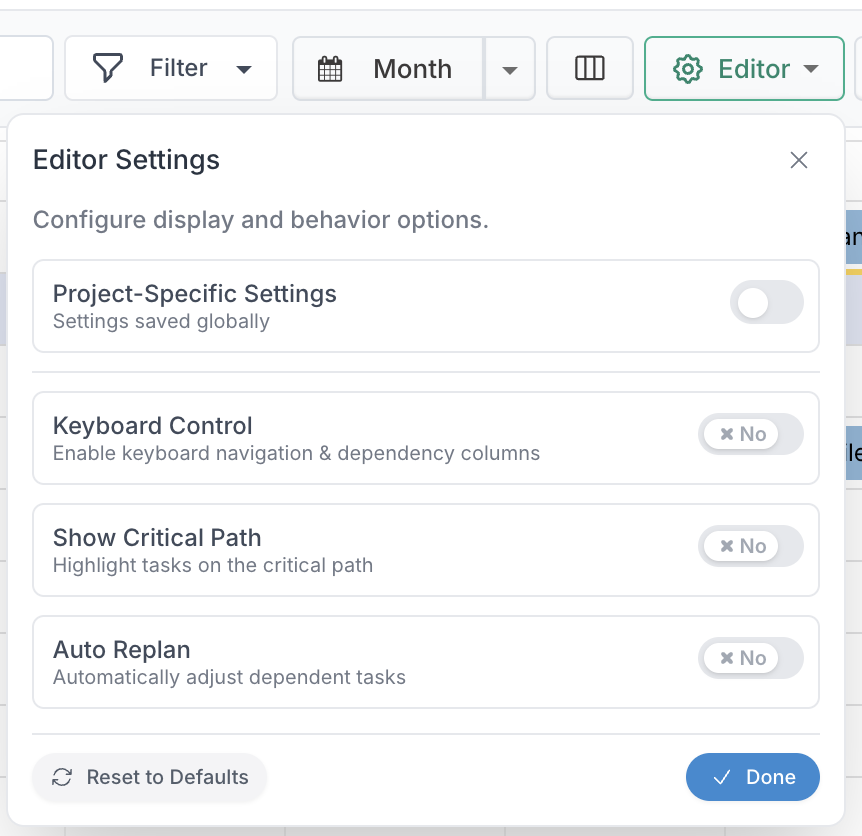The width and height of the screenshot is (862, 836).
Task: Turn on the Keyboard Control switch
Action: [x=750, y=434]
